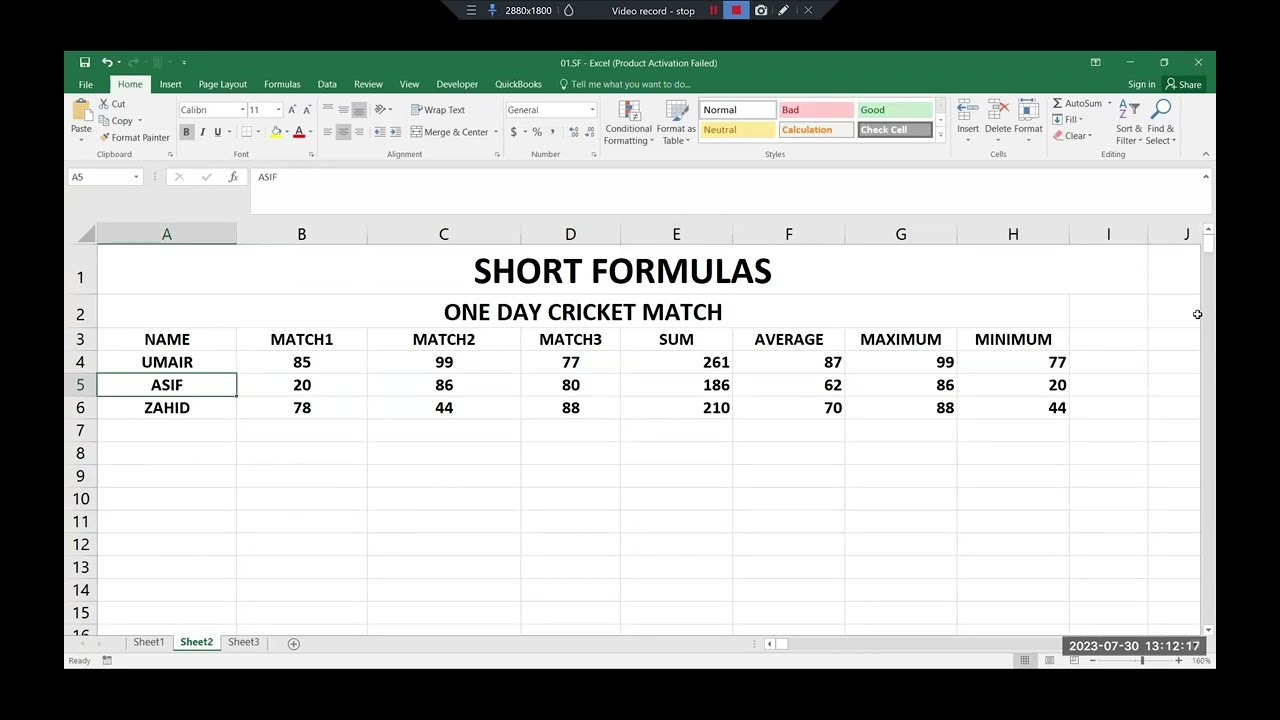Click Sign in
The width and height of the screenshot is (1280, 720).
pyautogui.click(x=1141, y=84)
